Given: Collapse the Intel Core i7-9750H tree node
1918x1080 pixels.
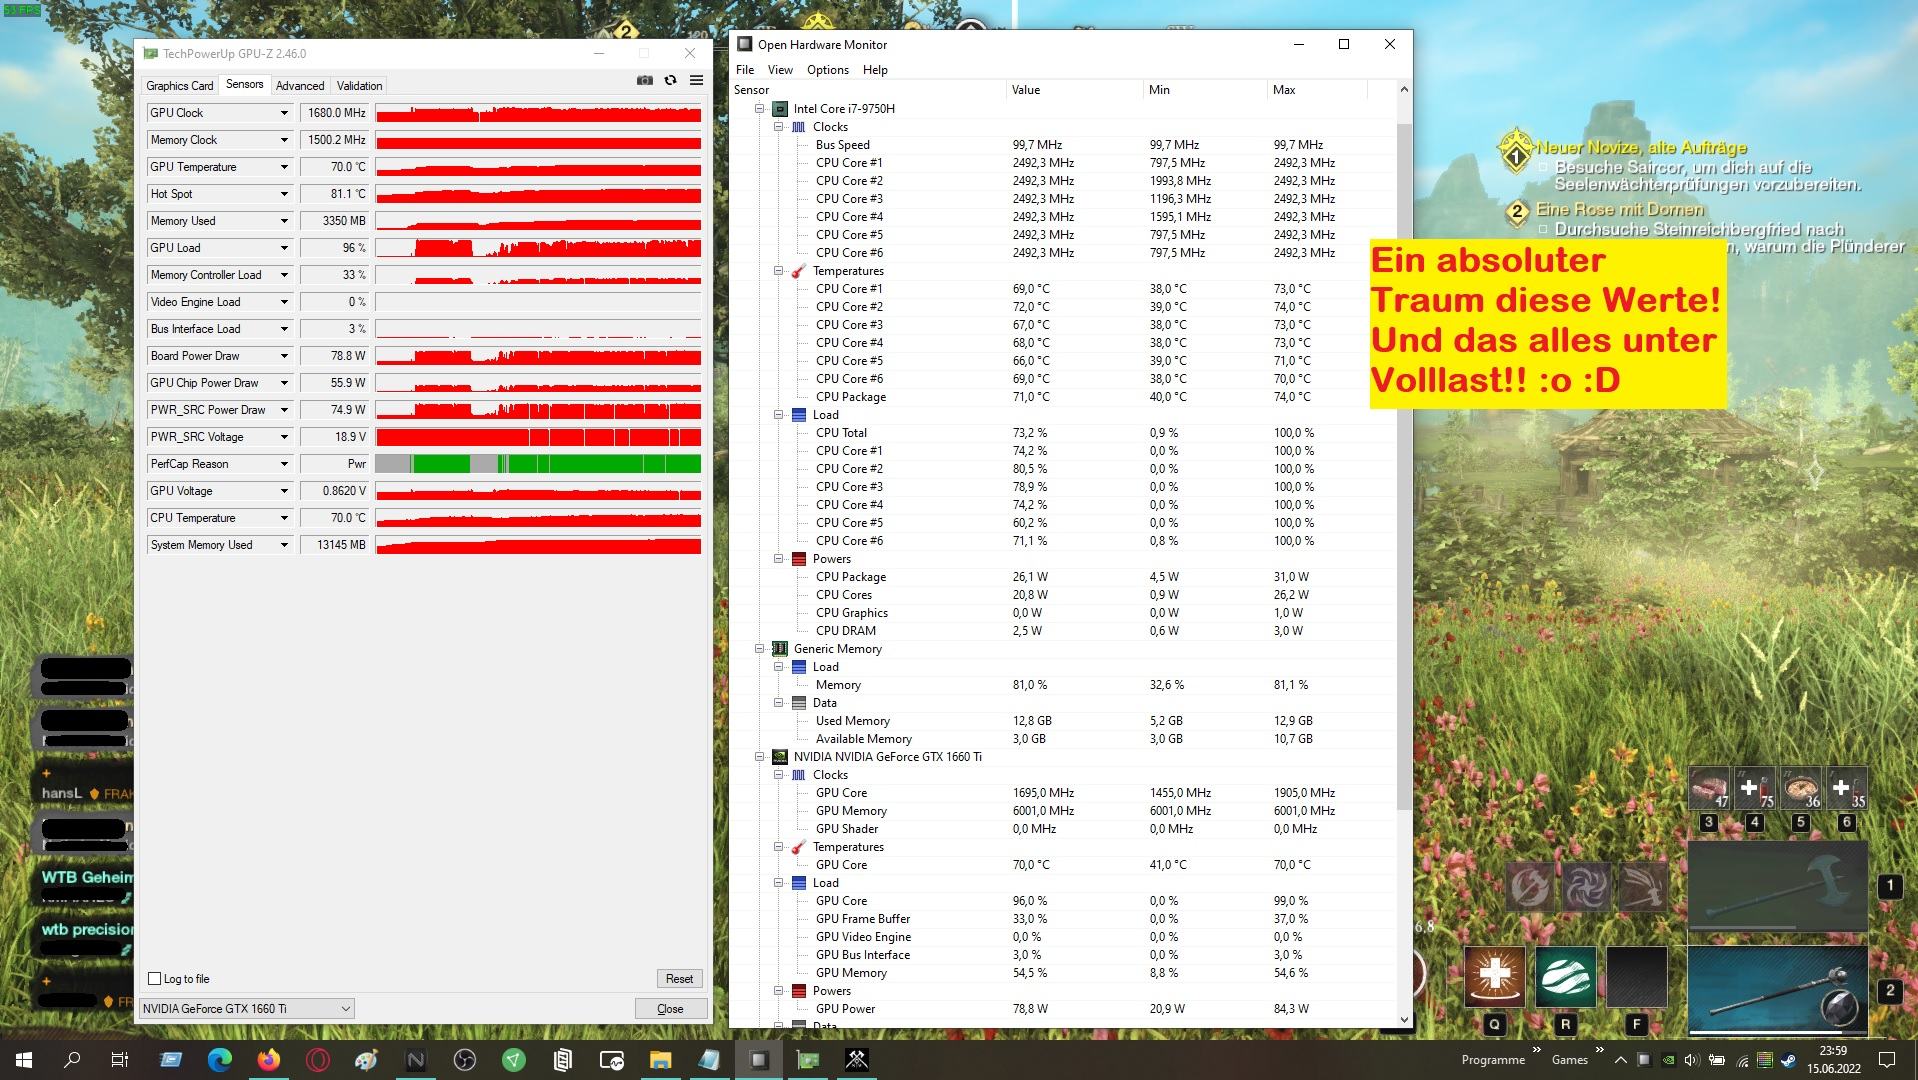Looking at the screenshot, I should 760,109.
